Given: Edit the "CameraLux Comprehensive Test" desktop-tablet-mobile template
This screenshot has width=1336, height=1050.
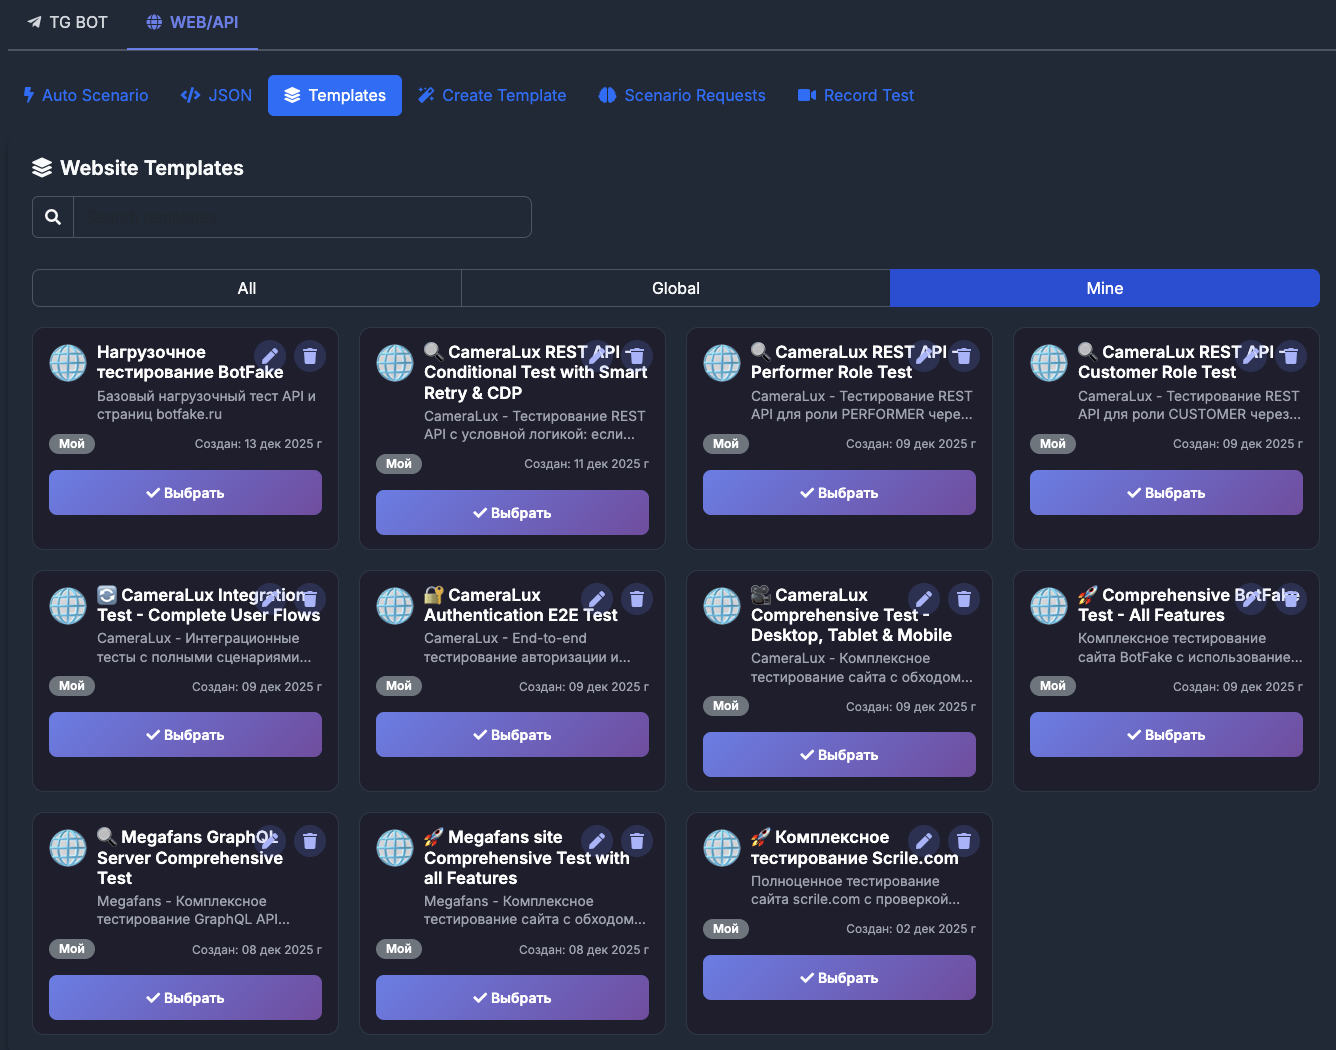Looking at the screenshot, I should (923, 598).
